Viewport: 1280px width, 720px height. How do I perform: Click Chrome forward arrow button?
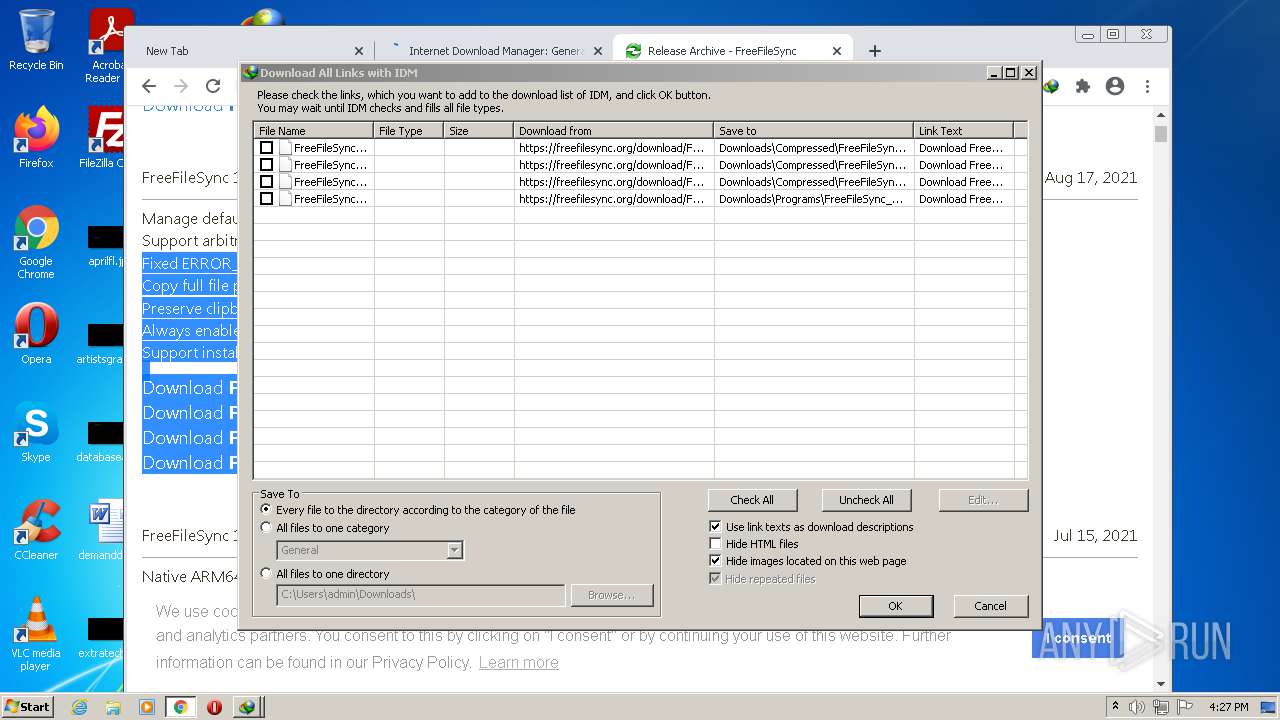(x=181, y=86)
